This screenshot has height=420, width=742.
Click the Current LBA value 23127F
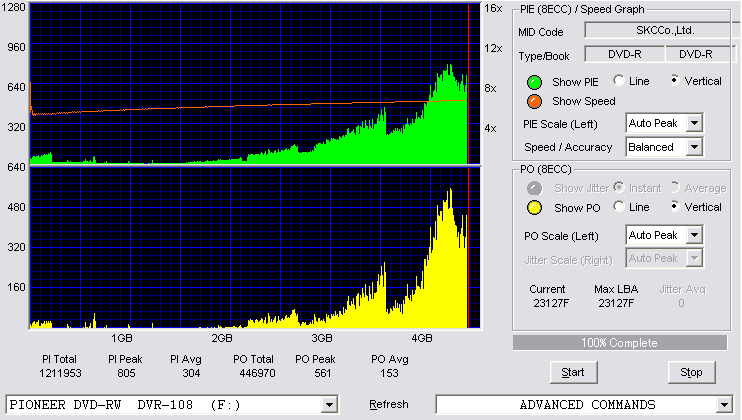click(x=551, y=303)
